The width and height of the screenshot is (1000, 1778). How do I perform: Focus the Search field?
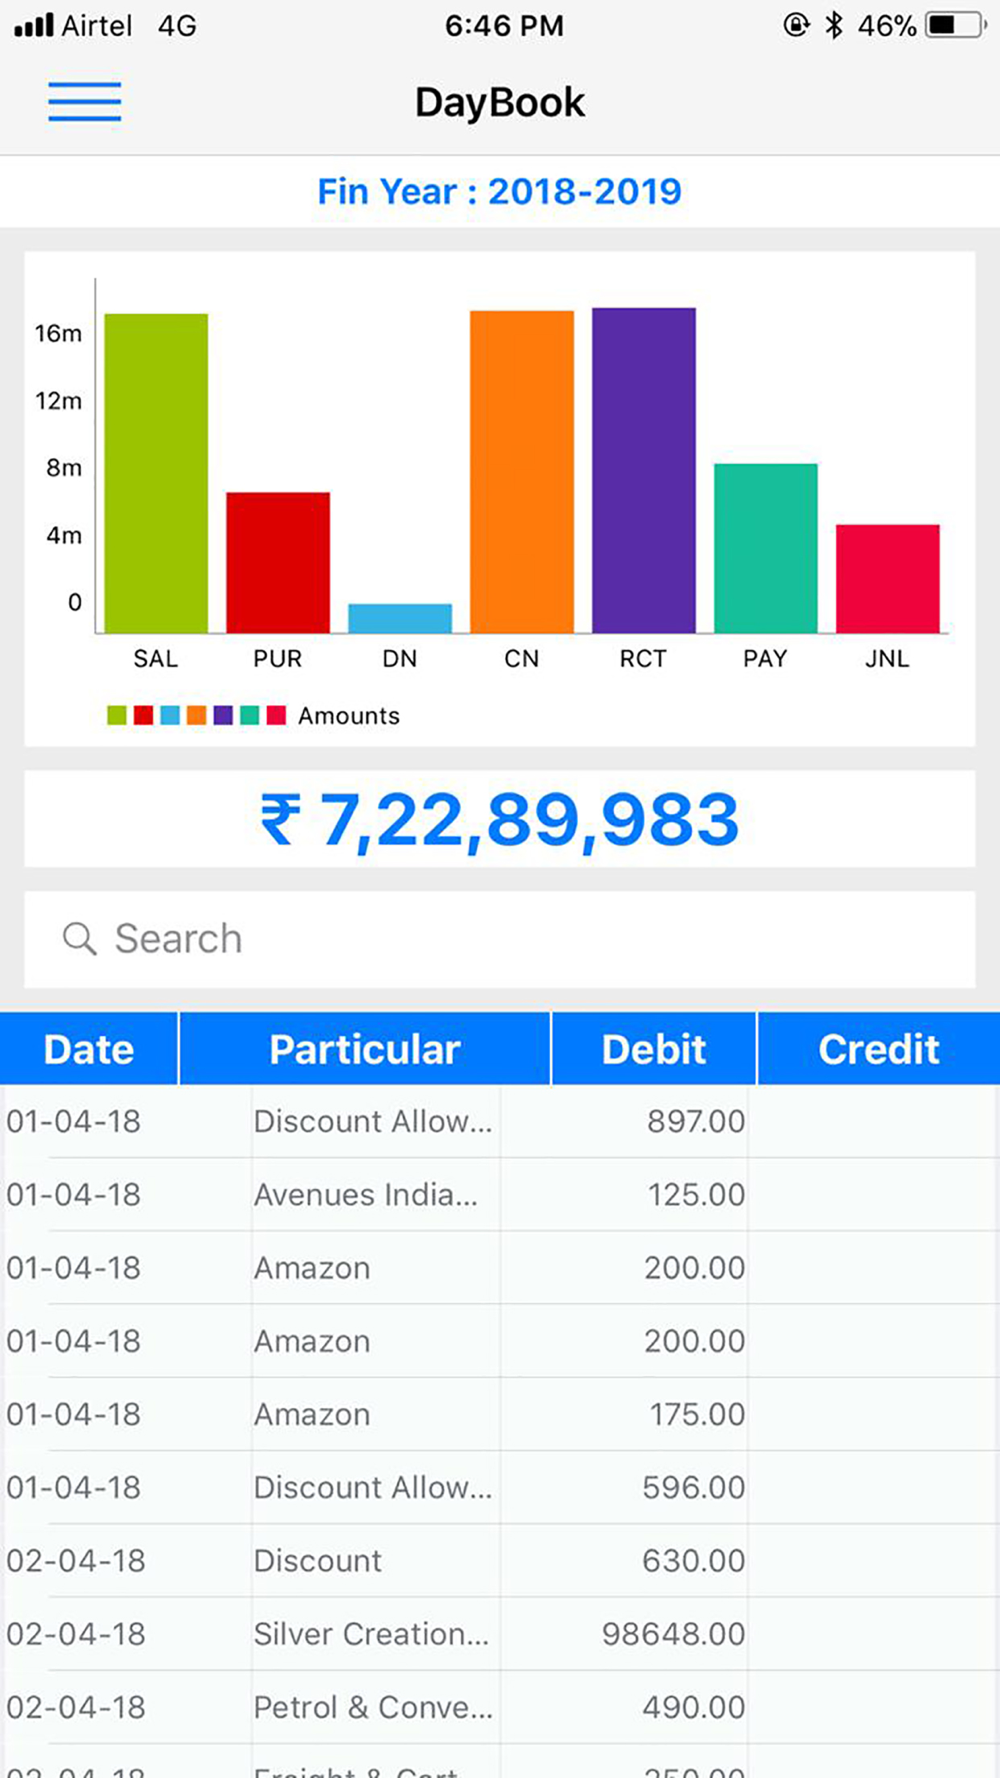(x=500, y=939)
